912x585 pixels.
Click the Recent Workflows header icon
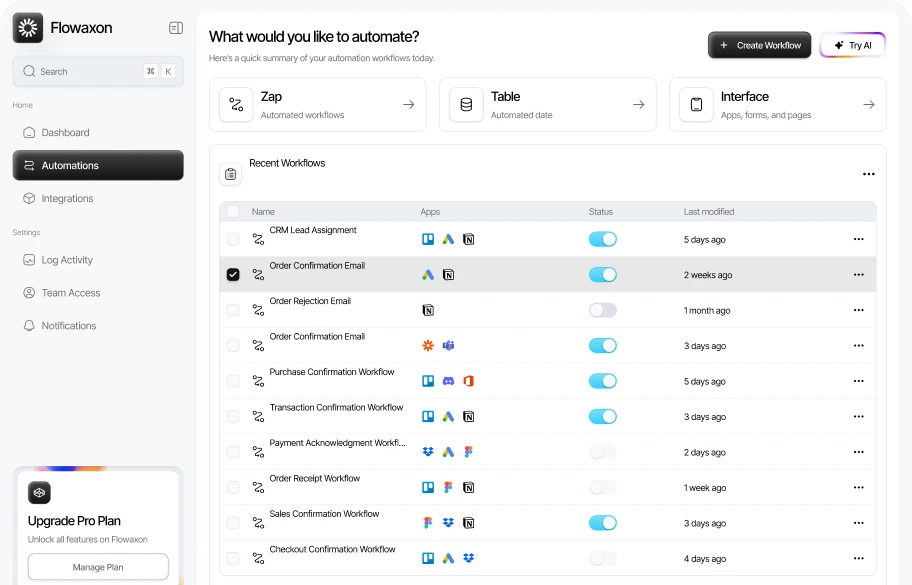231,173
